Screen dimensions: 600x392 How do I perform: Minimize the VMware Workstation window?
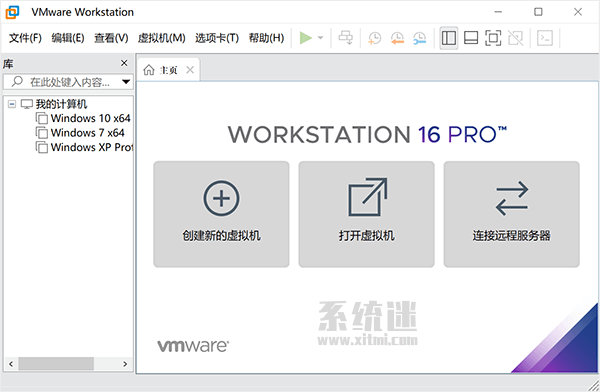click(x=498, y=12)
